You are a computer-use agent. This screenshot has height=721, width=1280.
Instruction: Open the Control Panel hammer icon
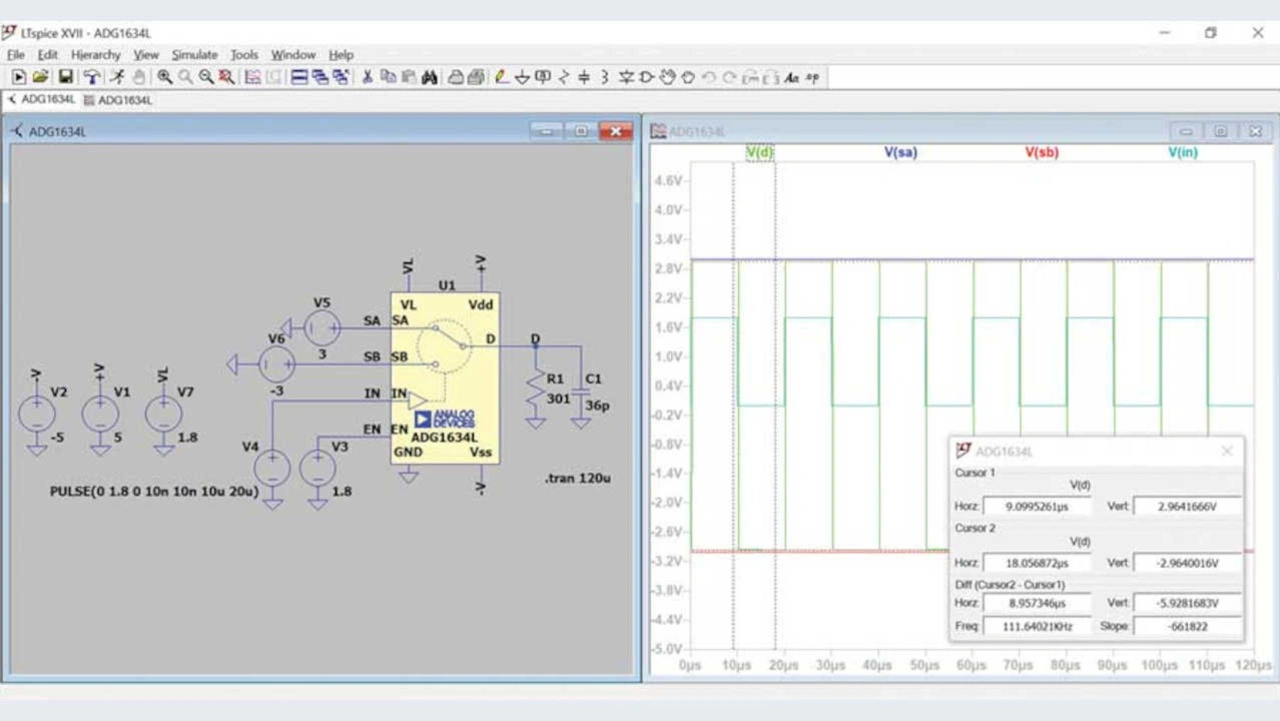click(91, 77)
